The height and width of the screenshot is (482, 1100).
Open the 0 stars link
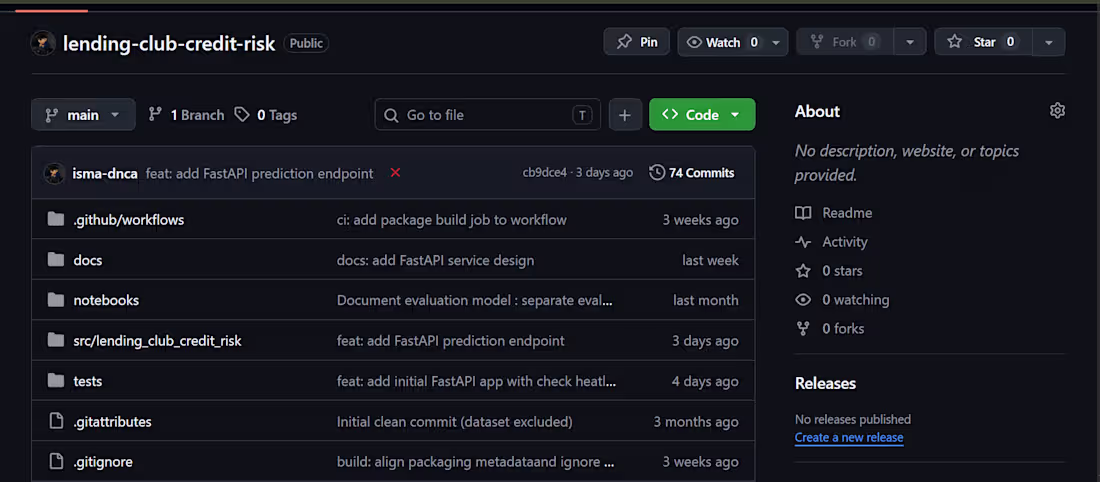pos(829,271)
